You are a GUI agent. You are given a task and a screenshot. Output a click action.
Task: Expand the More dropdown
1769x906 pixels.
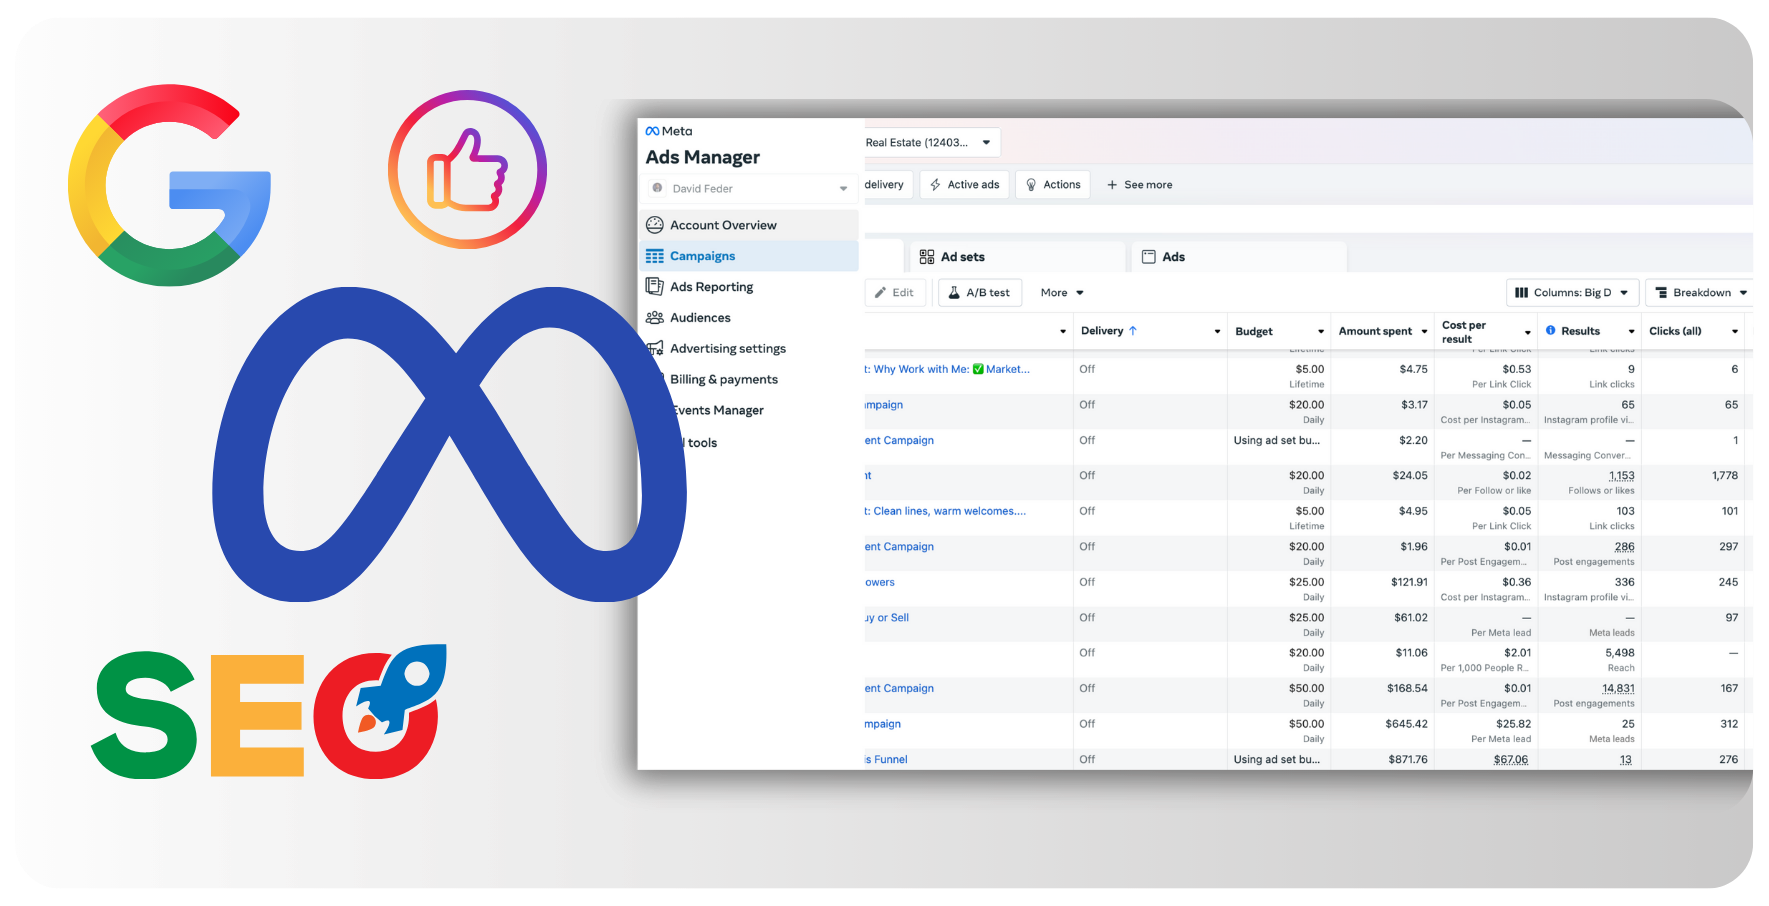(x=1062, y=293)
